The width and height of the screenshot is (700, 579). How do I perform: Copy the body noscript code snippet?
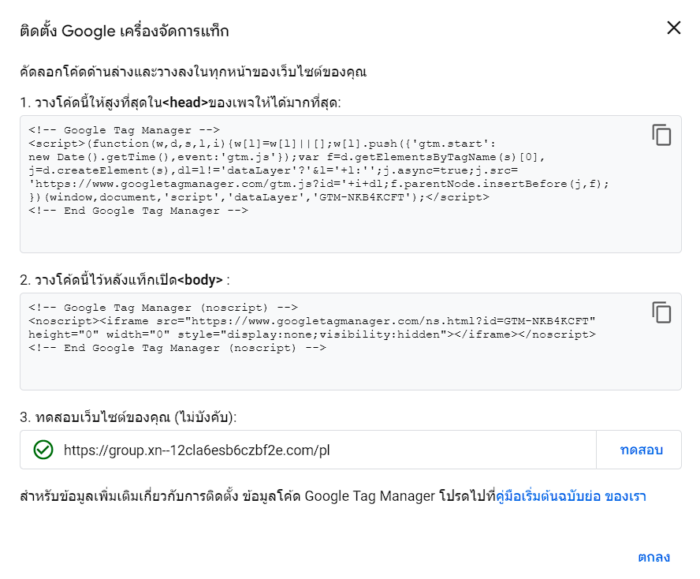click(x=662, y=312)
